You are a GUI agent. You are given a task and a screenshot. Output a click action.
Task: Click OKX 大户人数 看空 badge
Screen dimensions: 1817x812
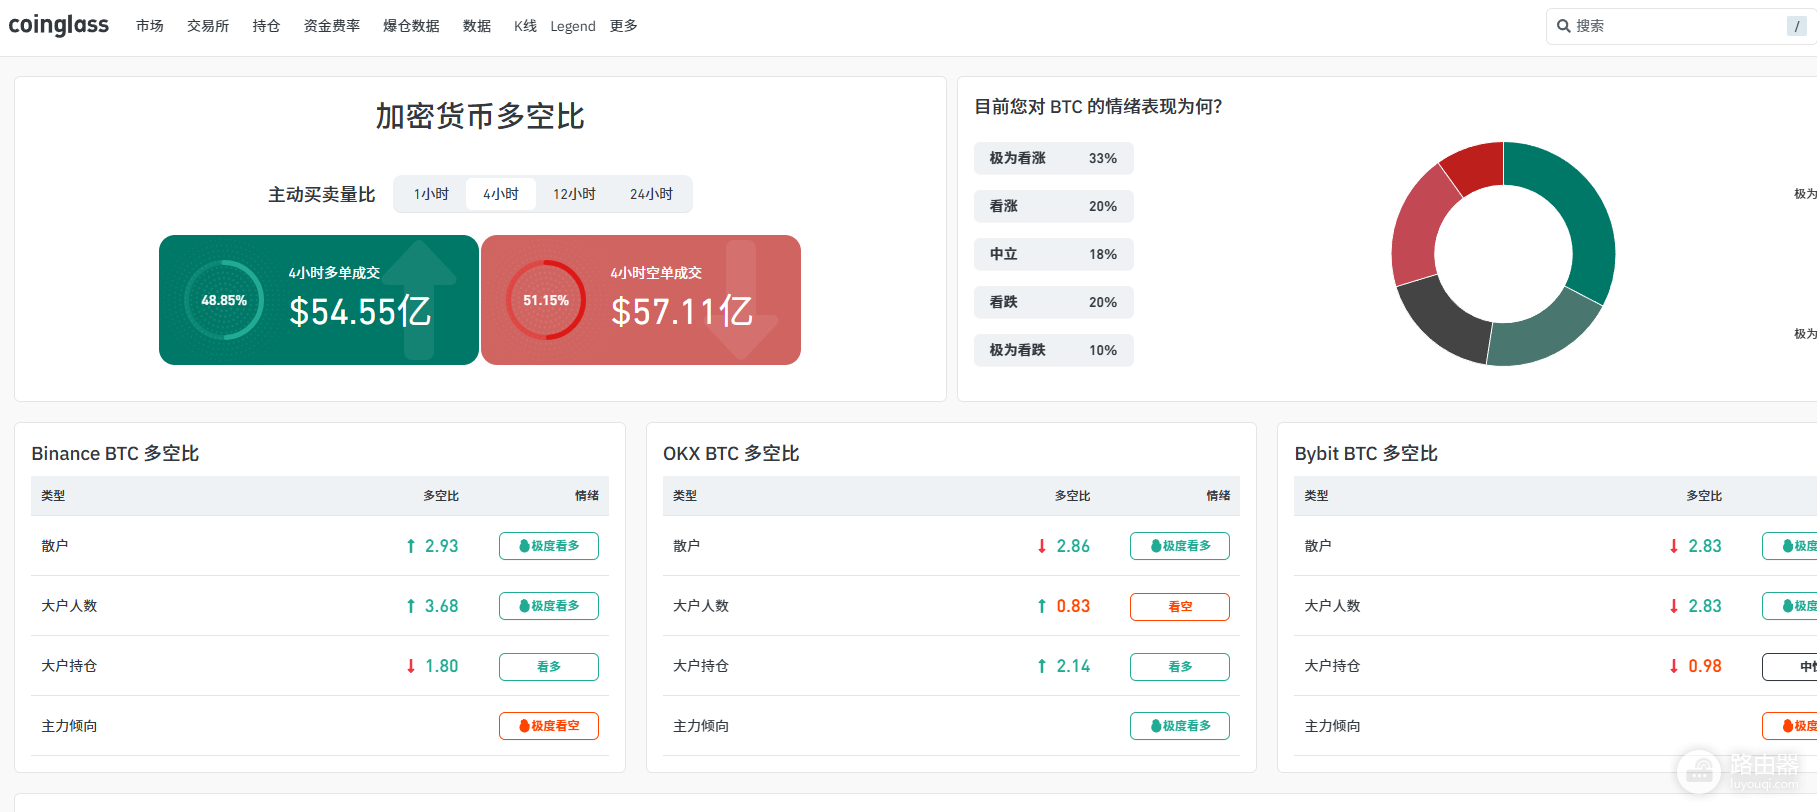click(x=1180, y=606)
